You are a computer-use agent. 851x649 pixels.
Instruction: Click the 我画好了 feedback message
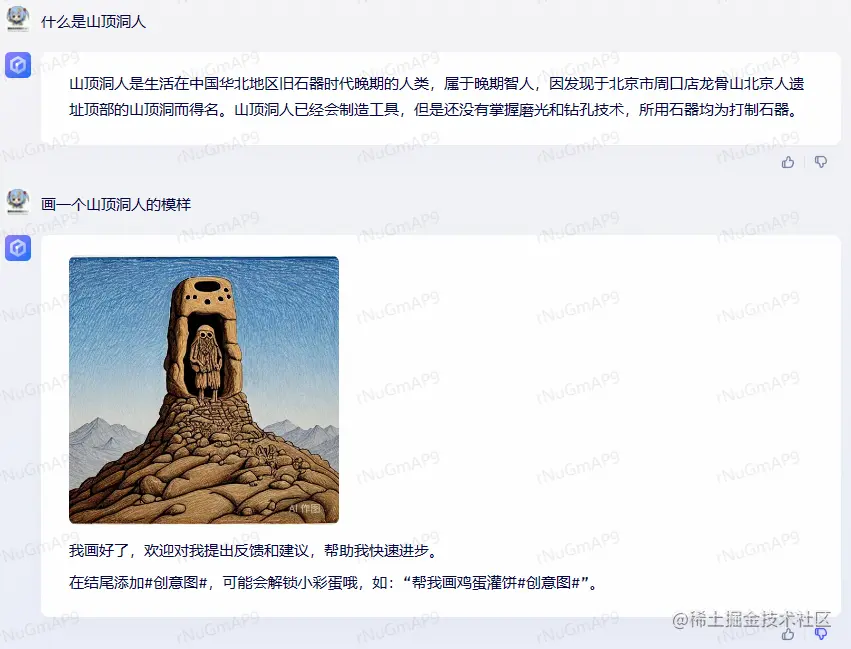point(253,551)
